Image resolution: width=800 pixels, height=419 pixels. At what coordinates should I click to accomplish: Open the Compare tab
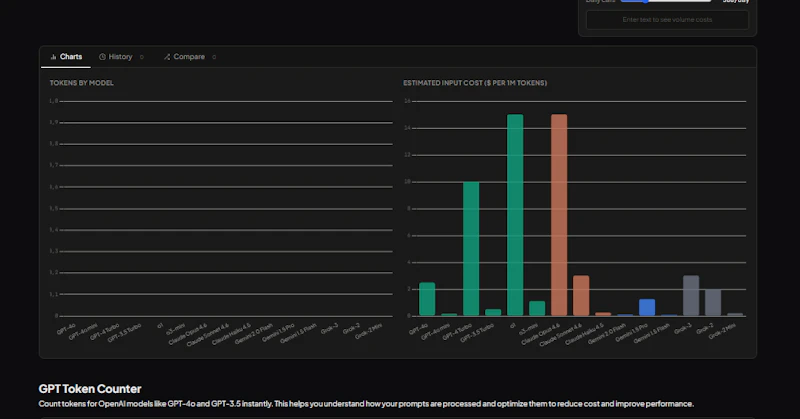189,57
